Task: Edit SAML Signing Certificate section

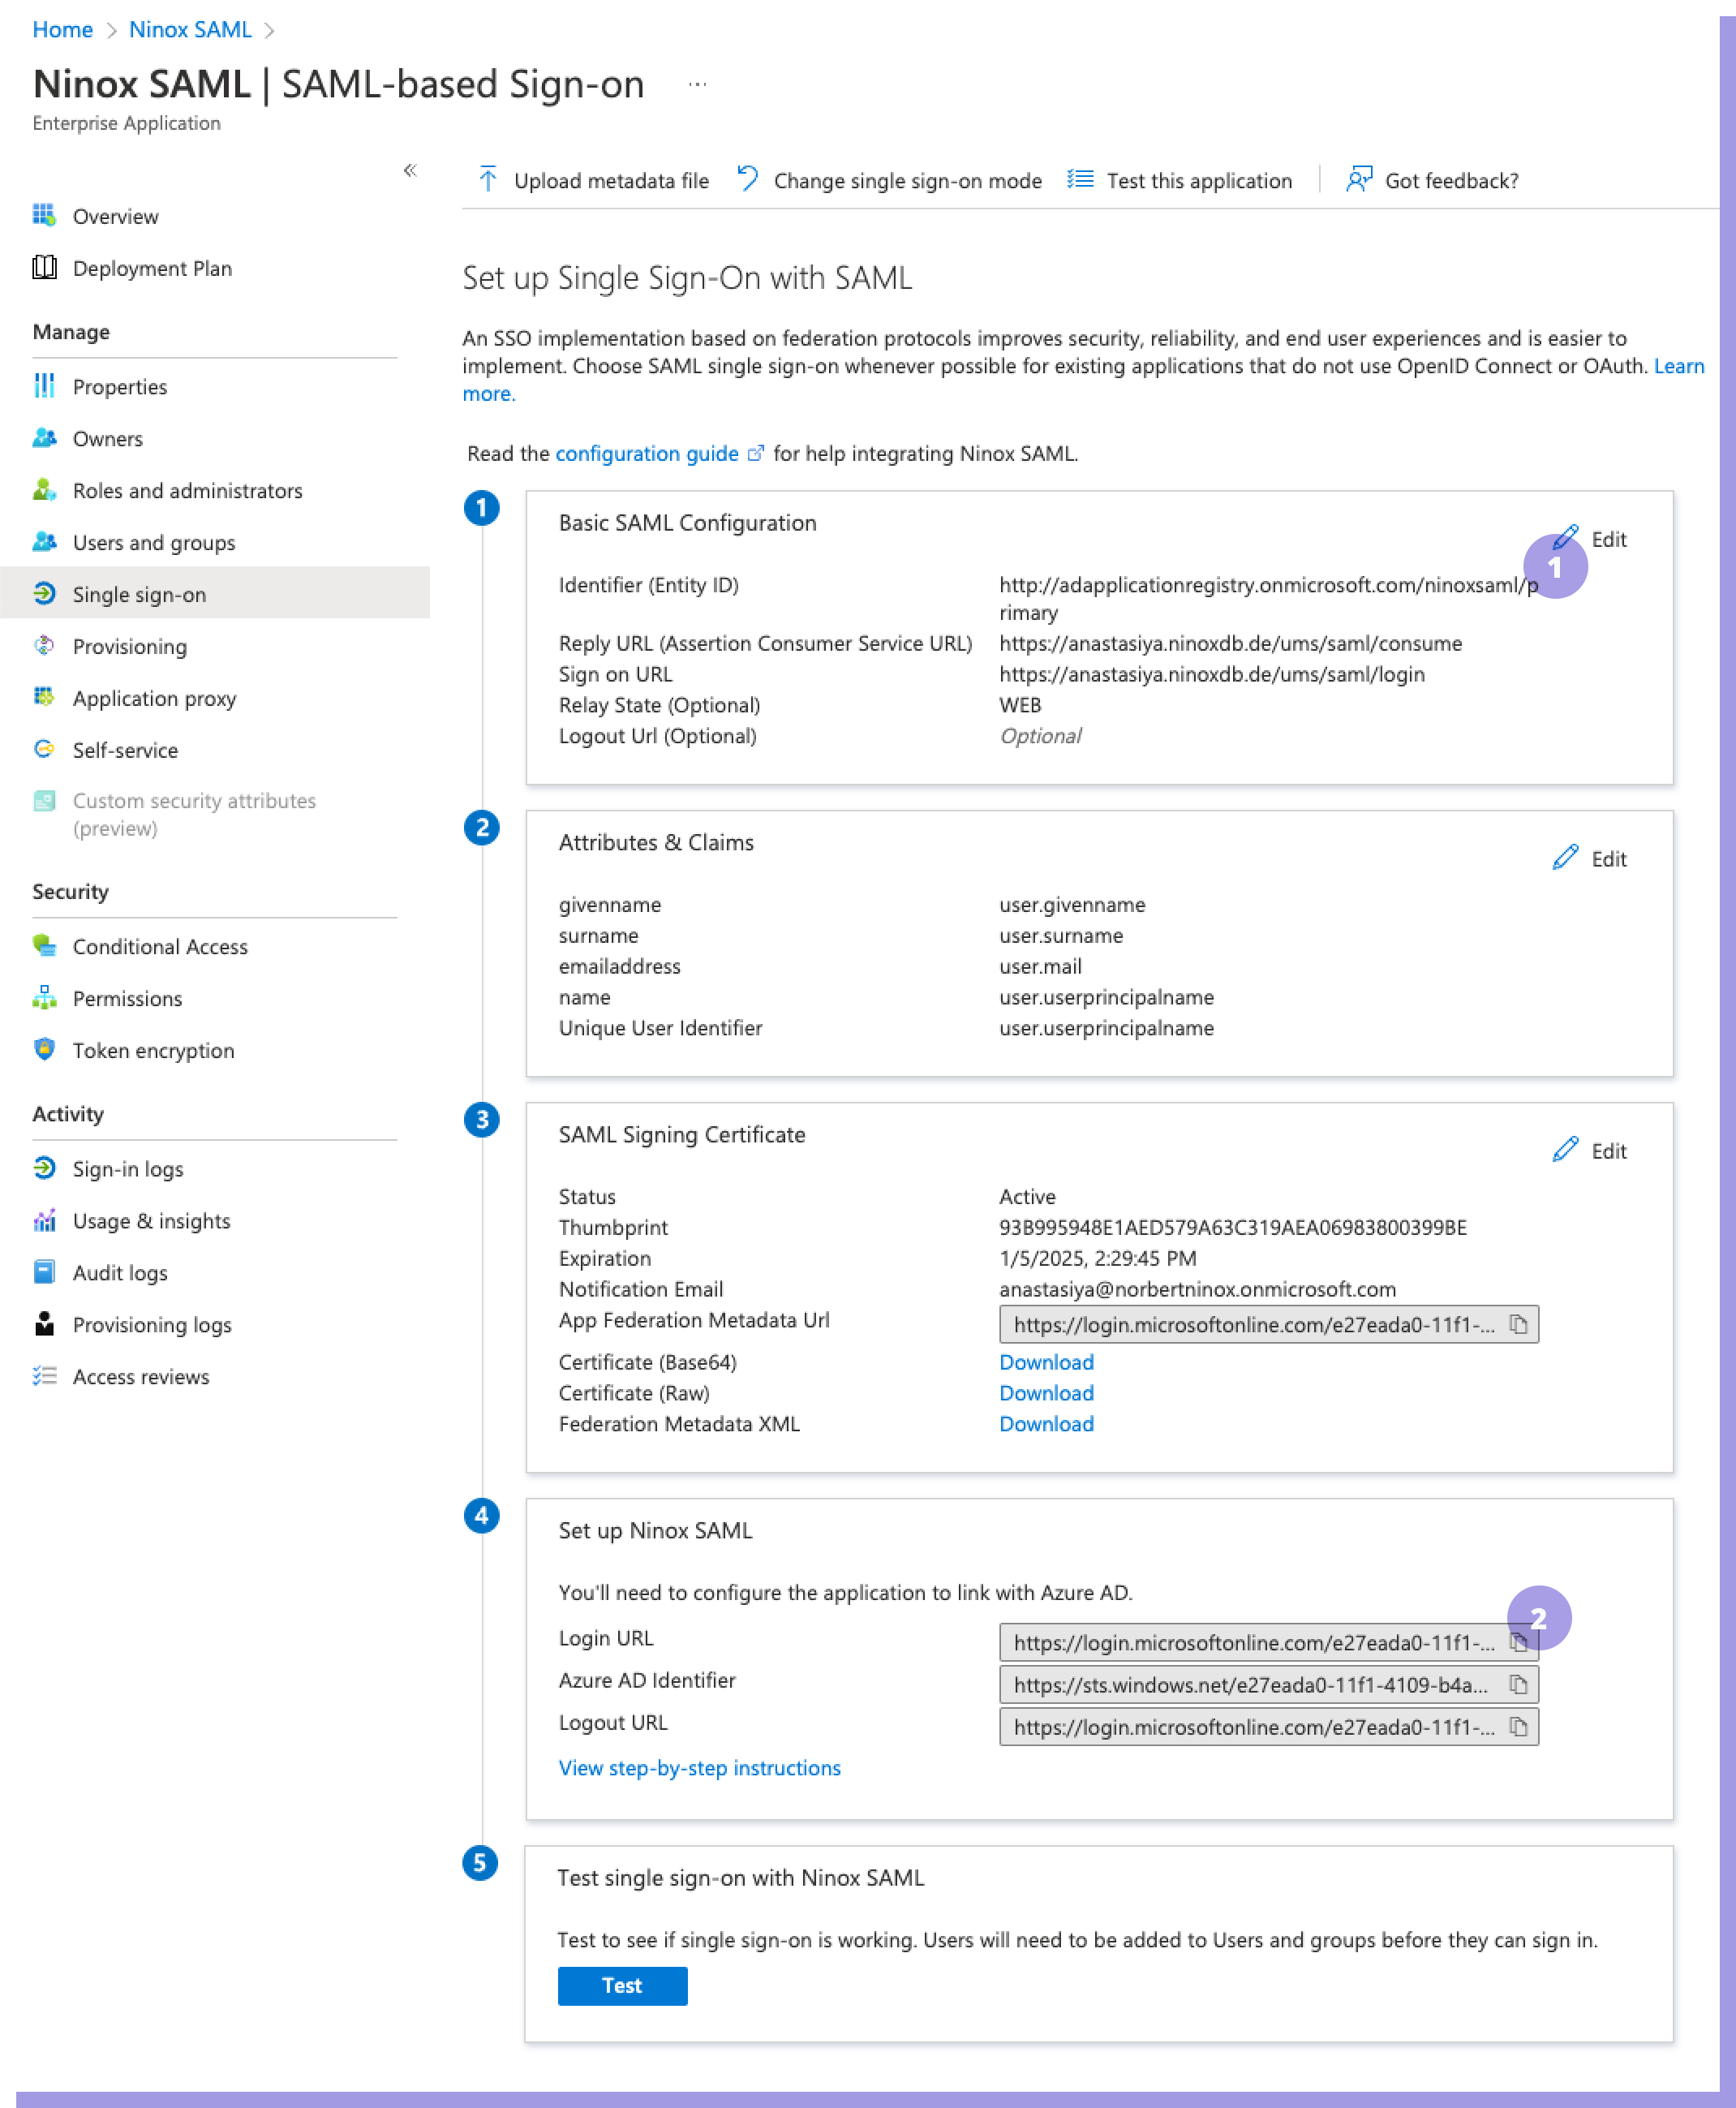Action: pyautogui.click(x=1590, y=1150)
